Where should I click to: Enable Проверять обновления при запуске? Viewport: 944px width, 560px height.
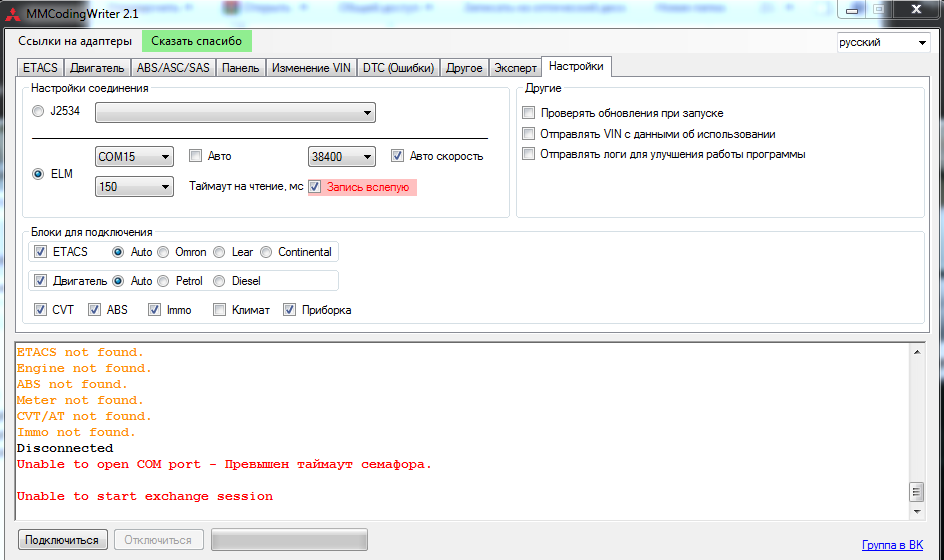[x=529, y=113]
